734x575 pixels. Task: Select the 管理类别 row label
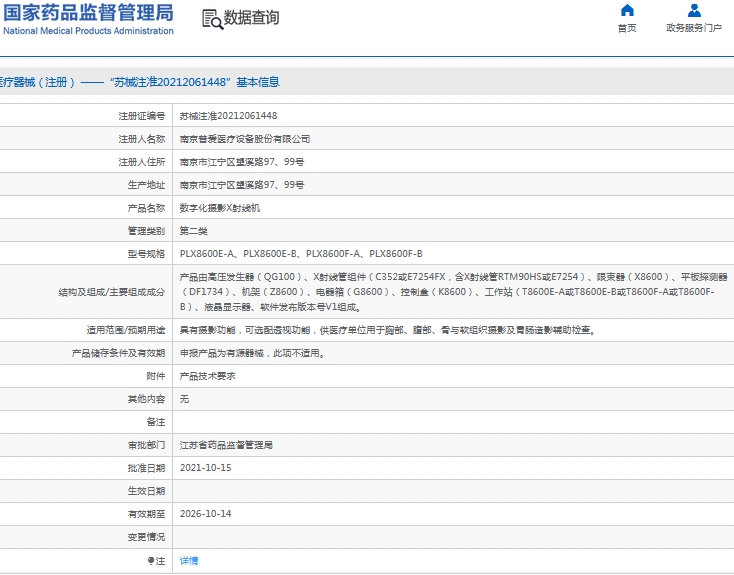[147, 230]
